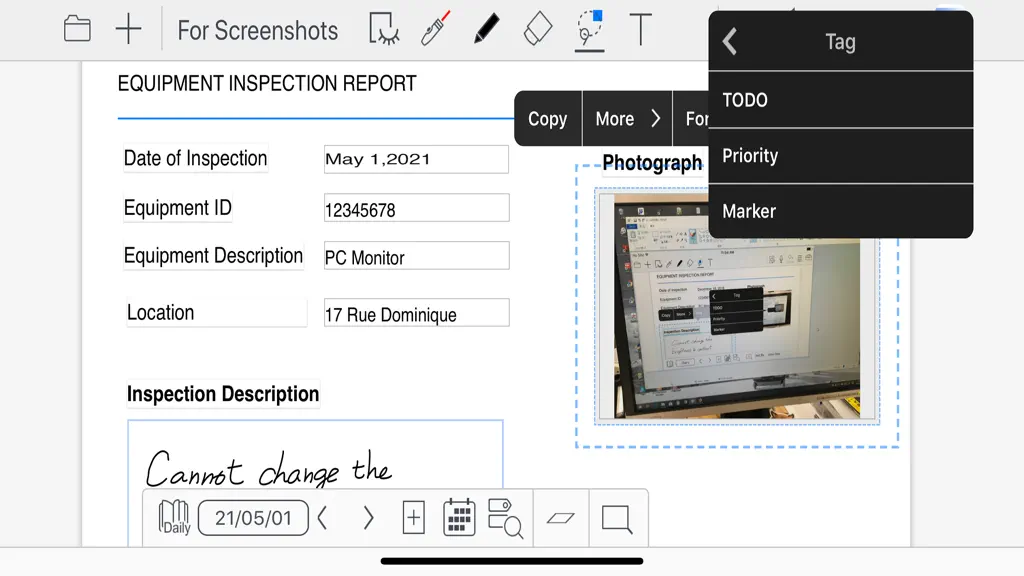1024x576 pixels.
Task: Add a new note with plus icon
Action: pos(128,29)
